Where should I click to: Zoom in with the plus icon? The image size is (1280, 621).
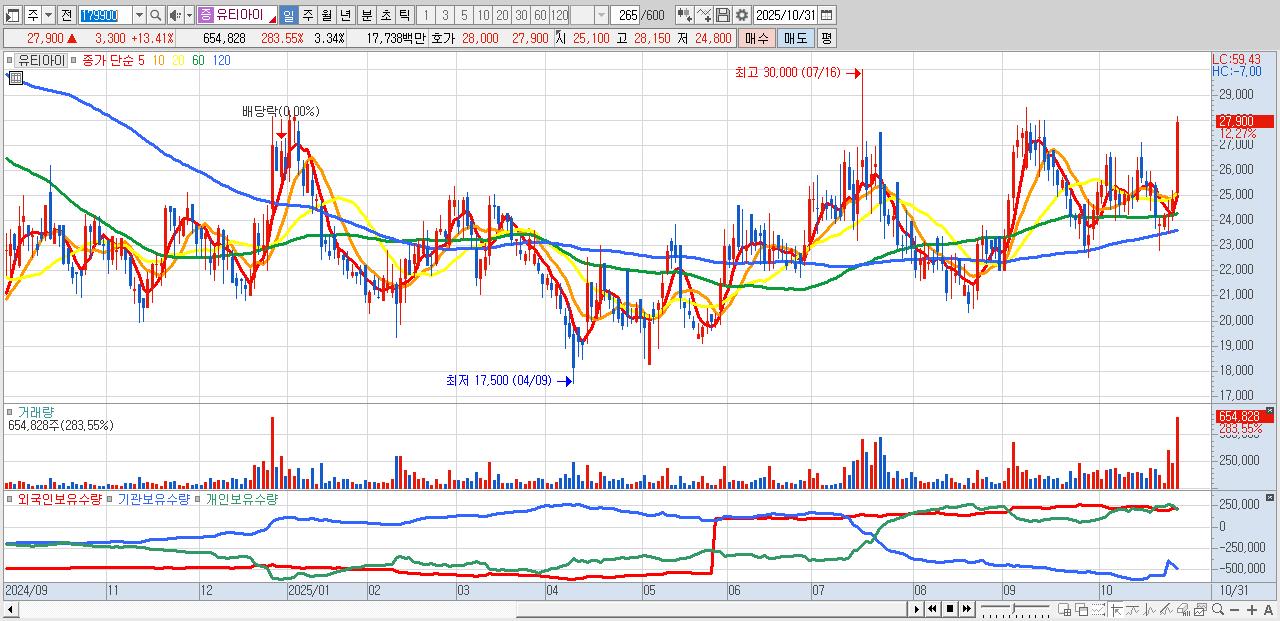click(1252, 609)
